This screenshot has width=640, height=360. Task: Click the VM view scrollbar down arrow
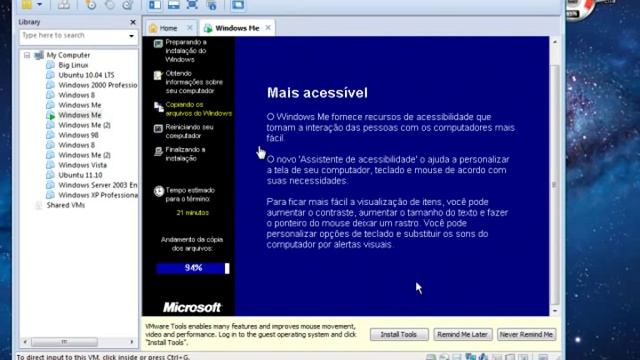click(555, 311)
